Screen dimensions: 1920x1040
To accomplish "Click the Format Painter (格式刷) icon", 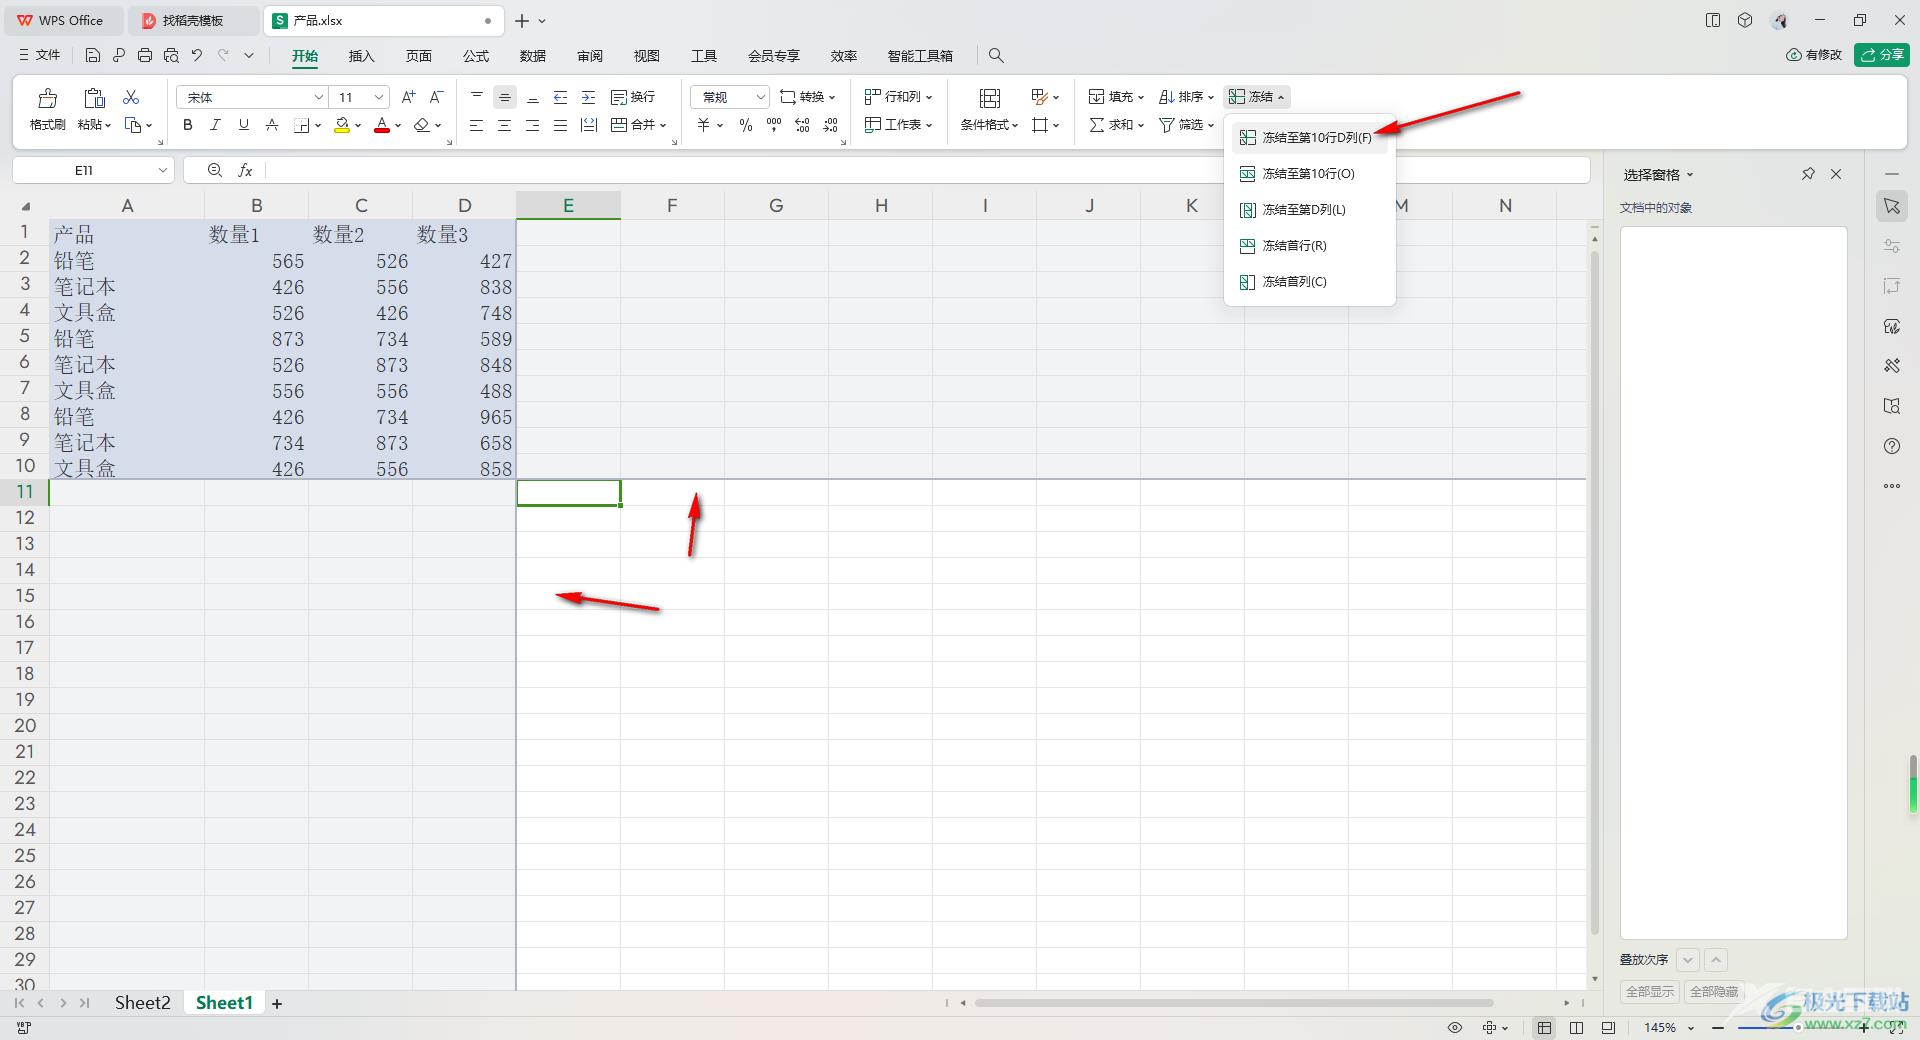I will point(47,98).
